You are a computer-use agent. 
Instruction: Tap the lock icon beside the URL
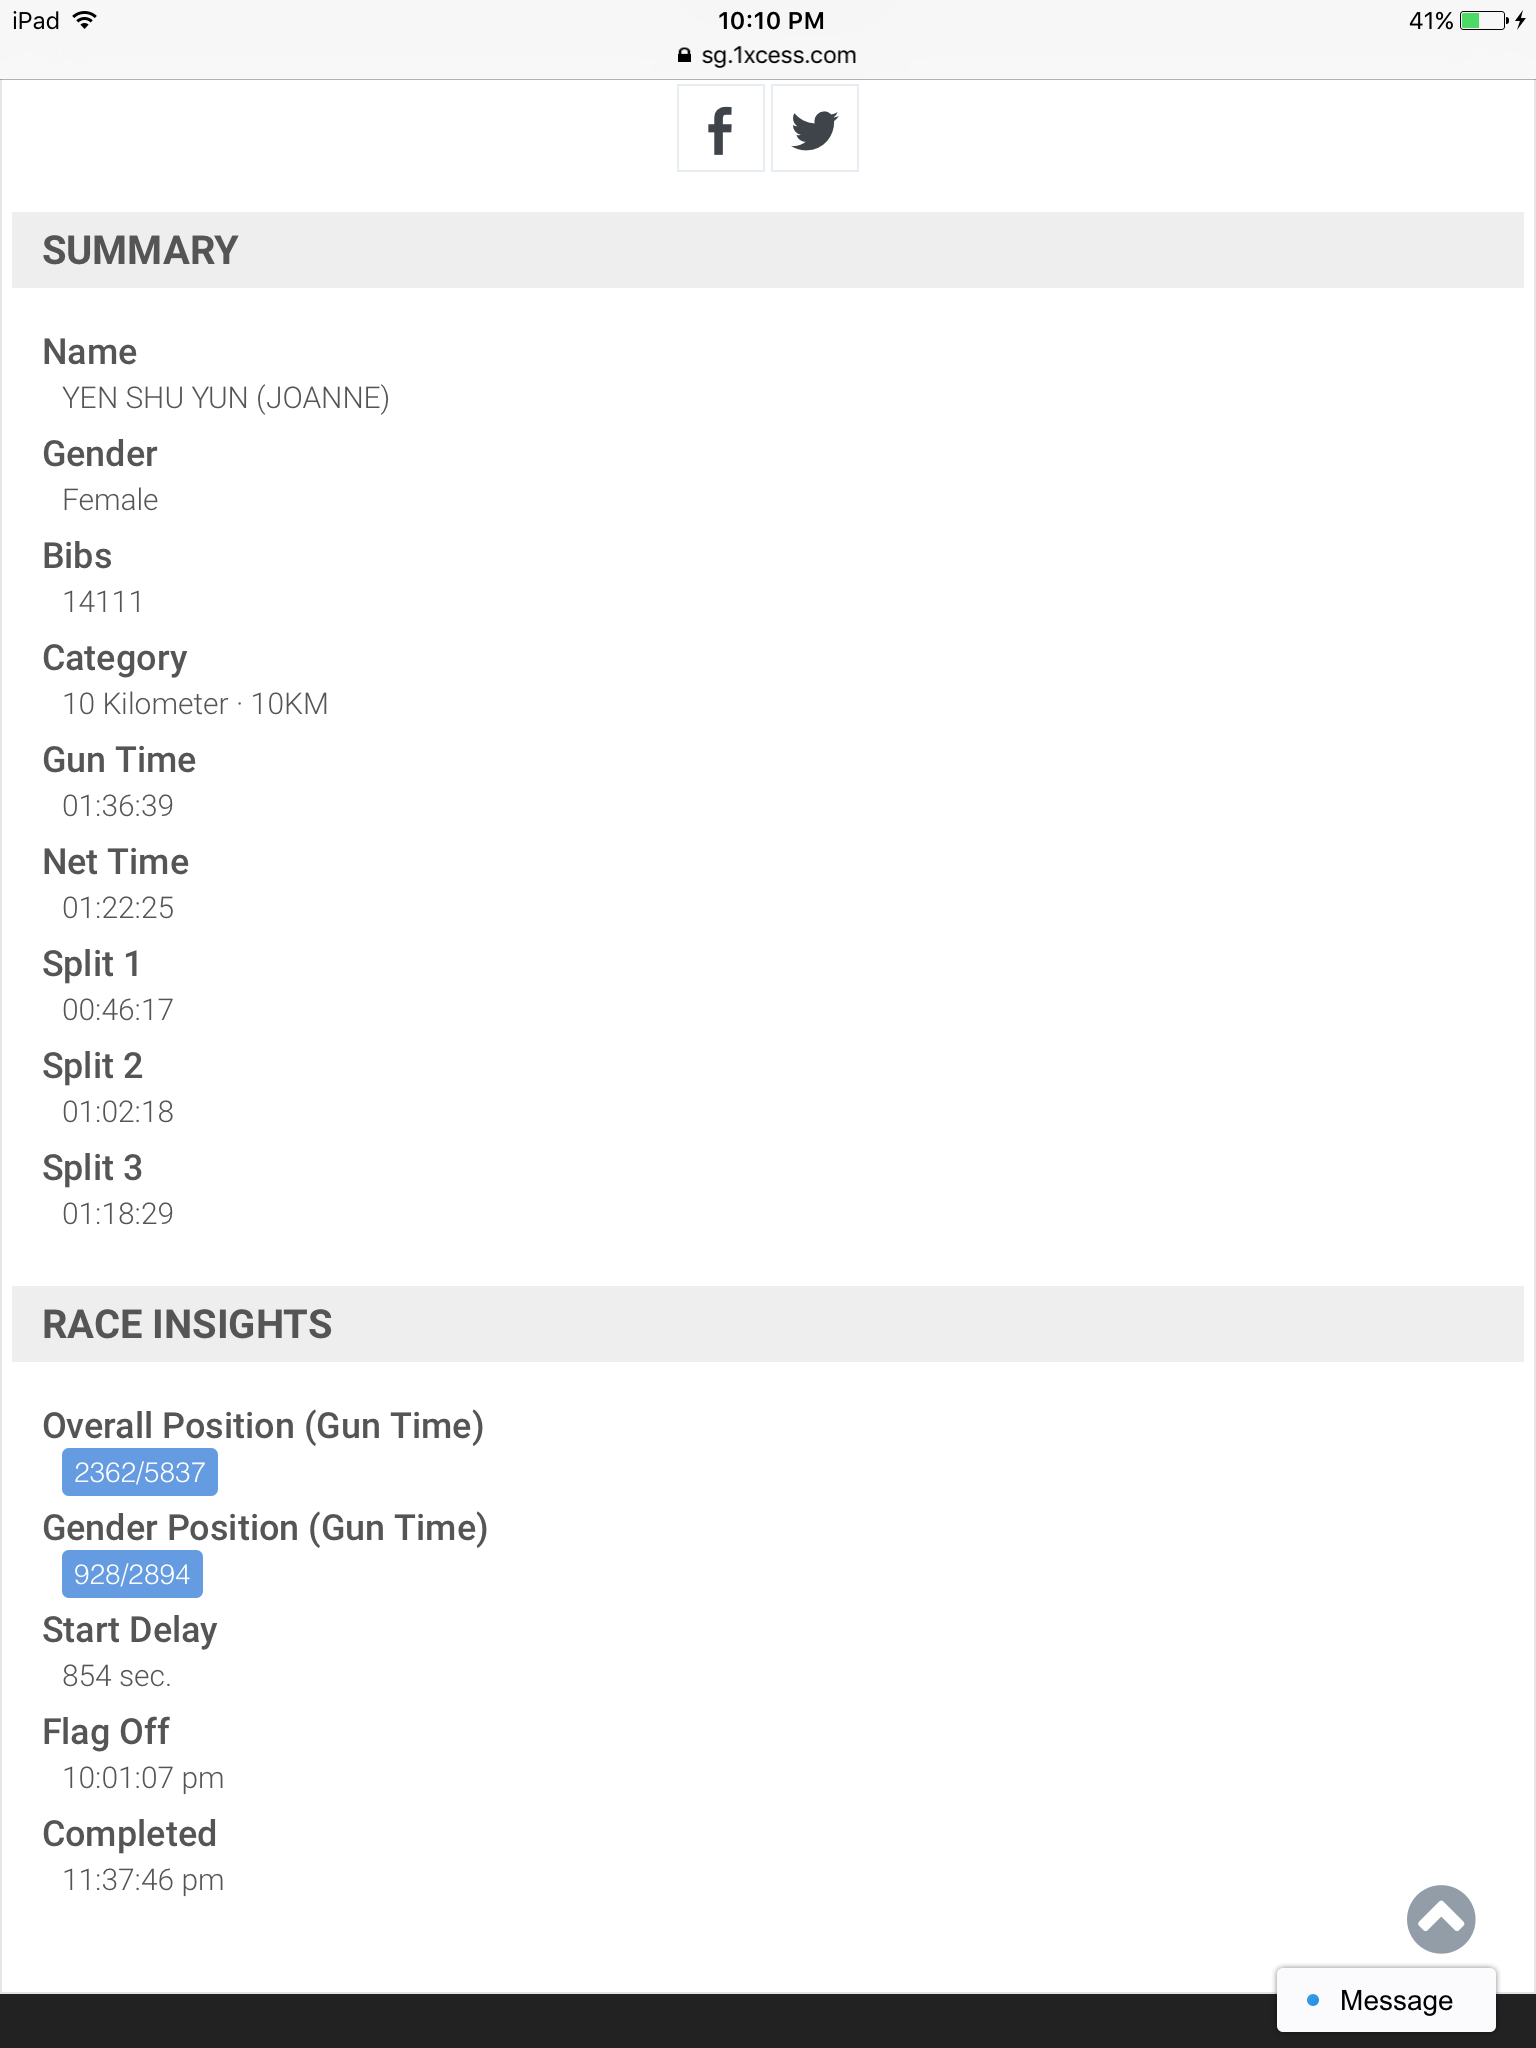point(684,56)
